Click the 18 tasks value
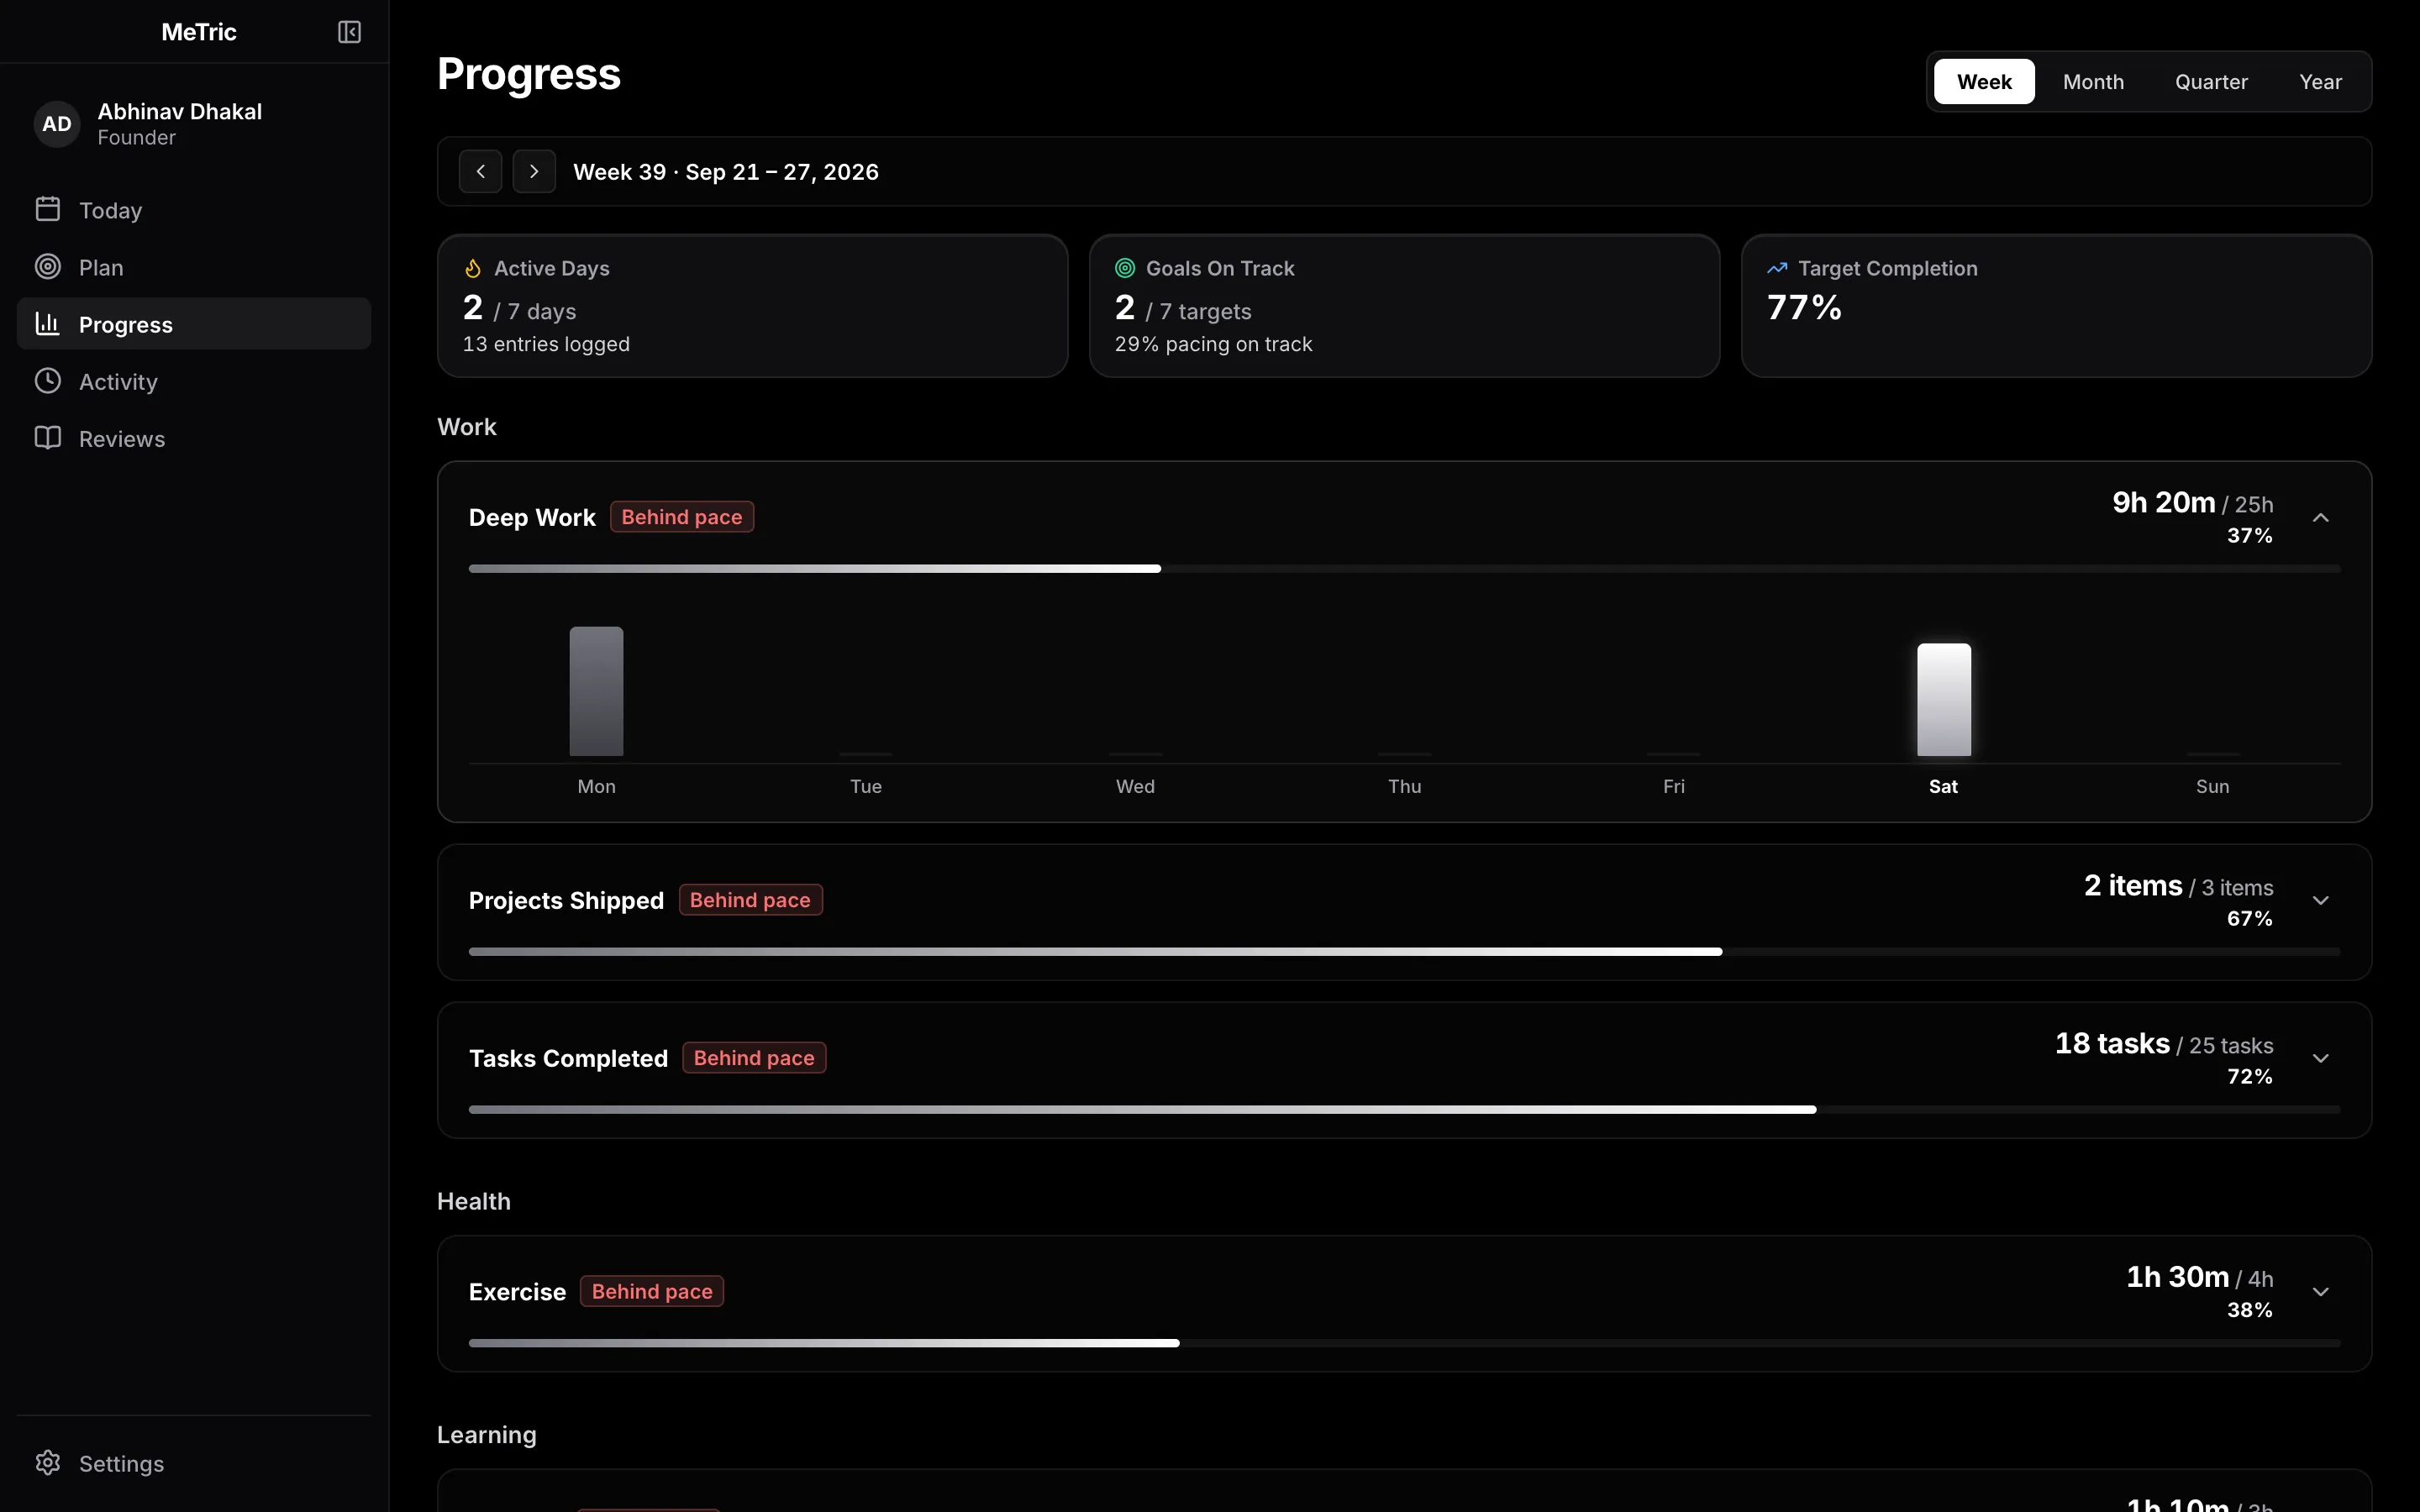The height and width of the screenshot is (1512, 2420). coord(2112,1043)
